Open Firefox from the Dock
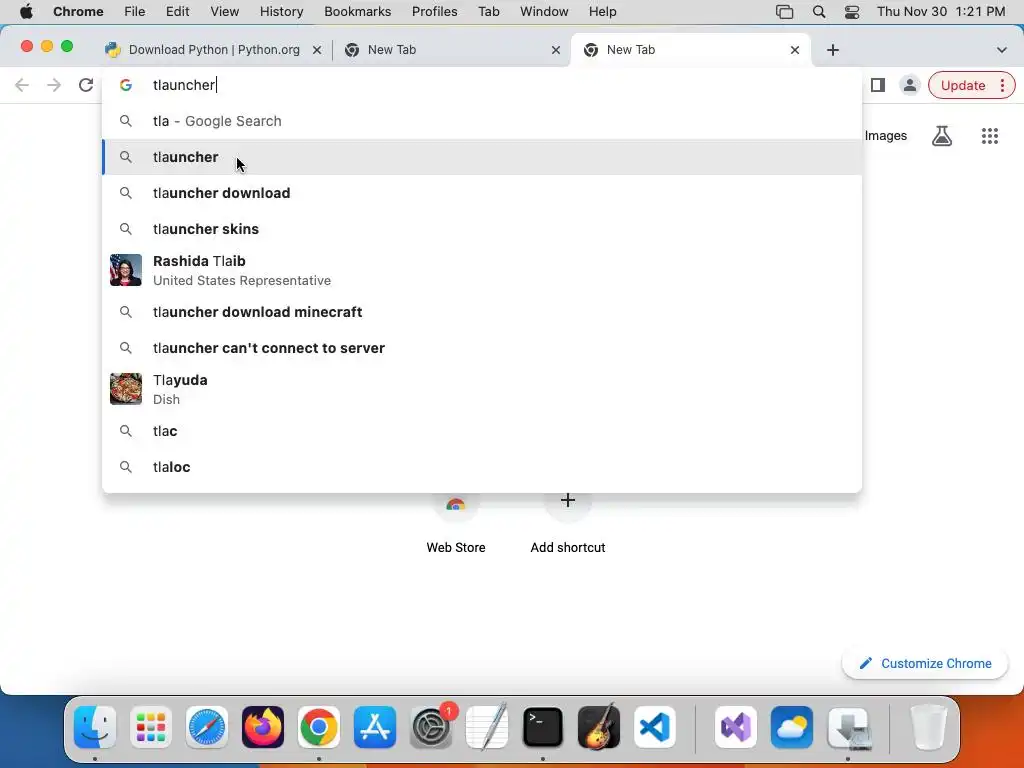 pos(263,727)
